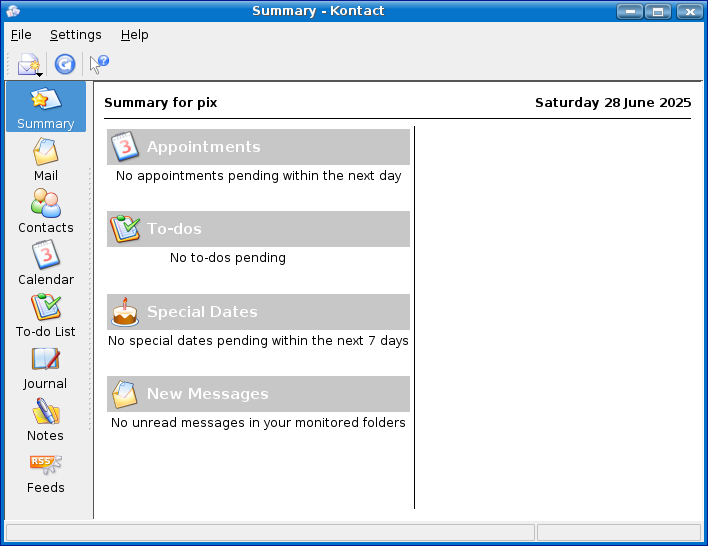Expand the New Message dropdown button
Image resolution: width=708 pixels, height=546 pixels.
tap(38, 73)
